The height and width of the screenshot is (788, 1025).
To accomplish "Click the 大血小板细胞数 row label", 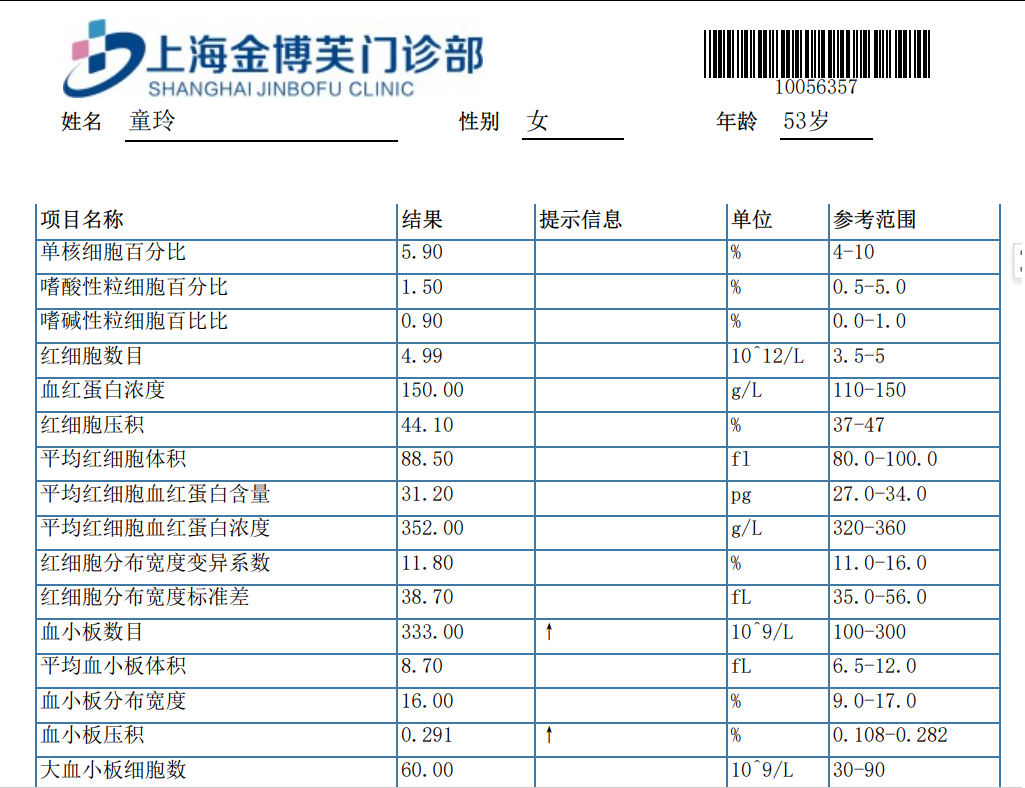I will (113, 770).
